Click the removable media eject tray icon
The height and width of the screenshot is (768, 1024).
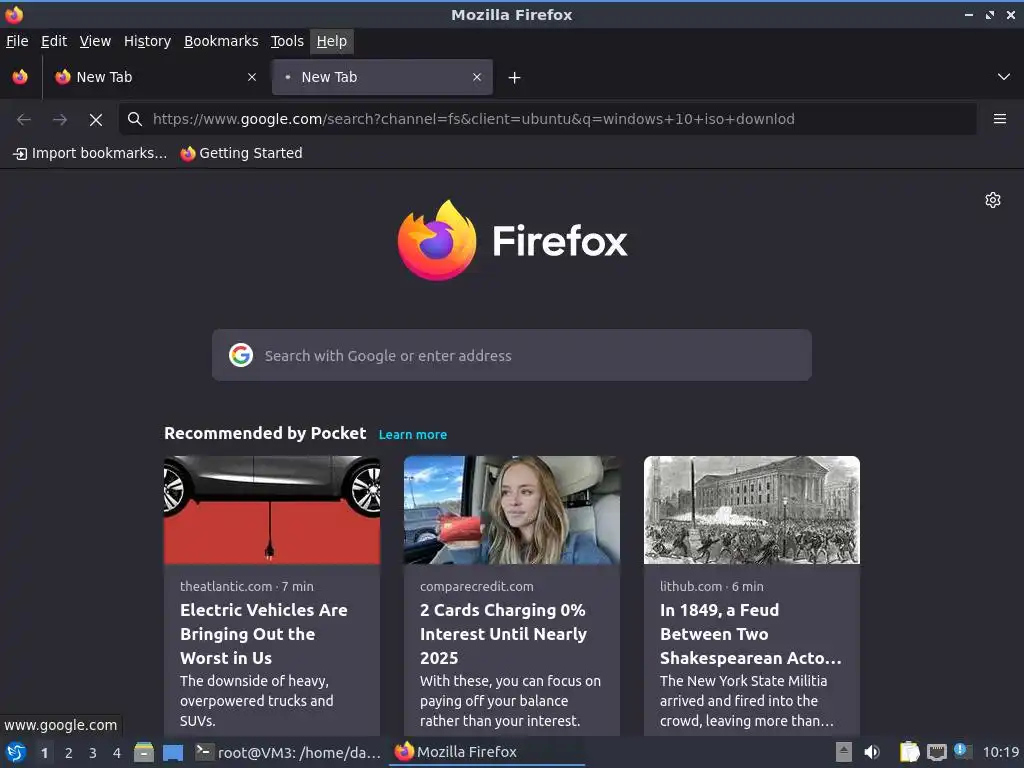(x=844, y=752)
